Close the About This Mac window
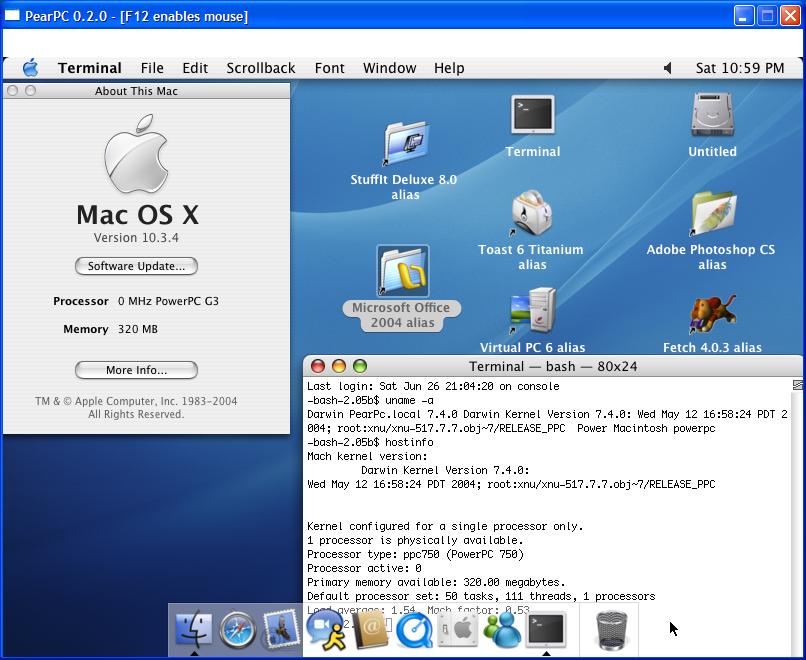The width and height of the screenshot is (806, 660). (13, 90)
